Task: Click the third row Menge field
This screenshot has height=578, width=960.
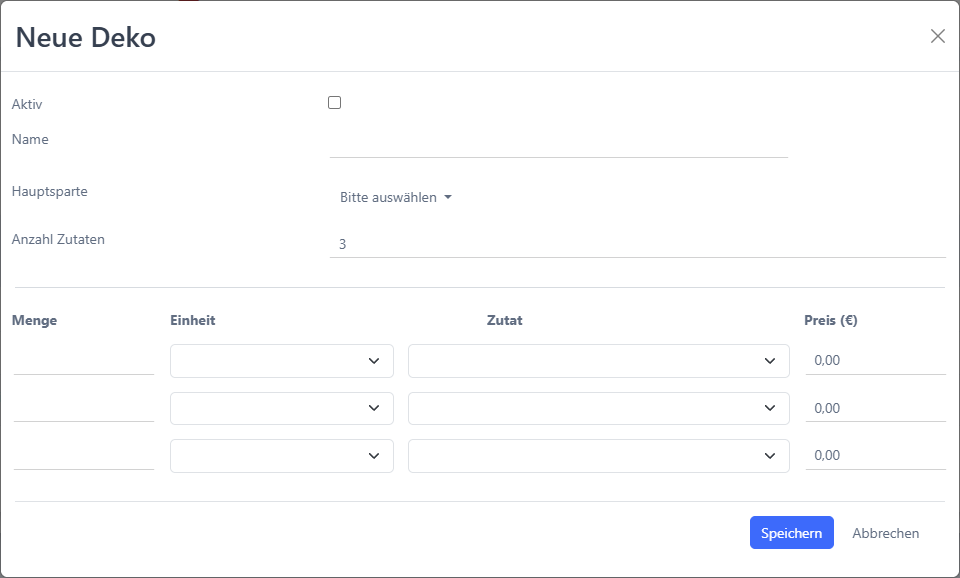Action: point(84,456)
